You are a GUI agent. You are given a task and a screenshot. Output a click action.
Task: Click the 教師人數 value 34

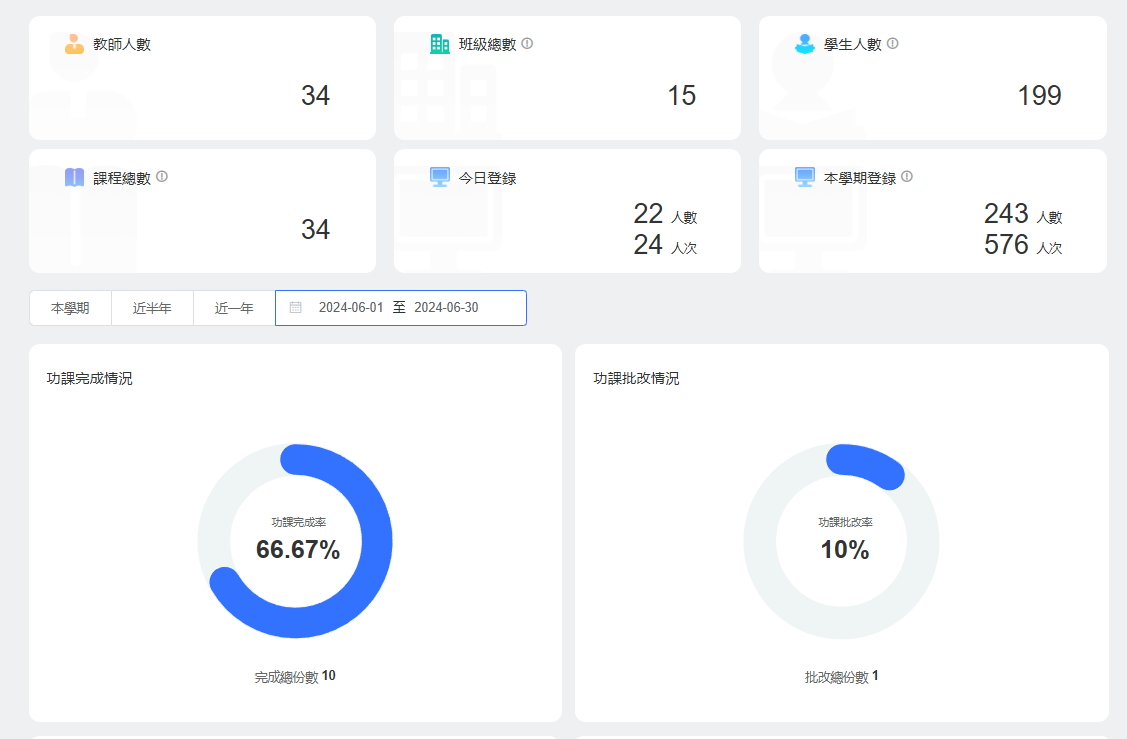point(316,96)
